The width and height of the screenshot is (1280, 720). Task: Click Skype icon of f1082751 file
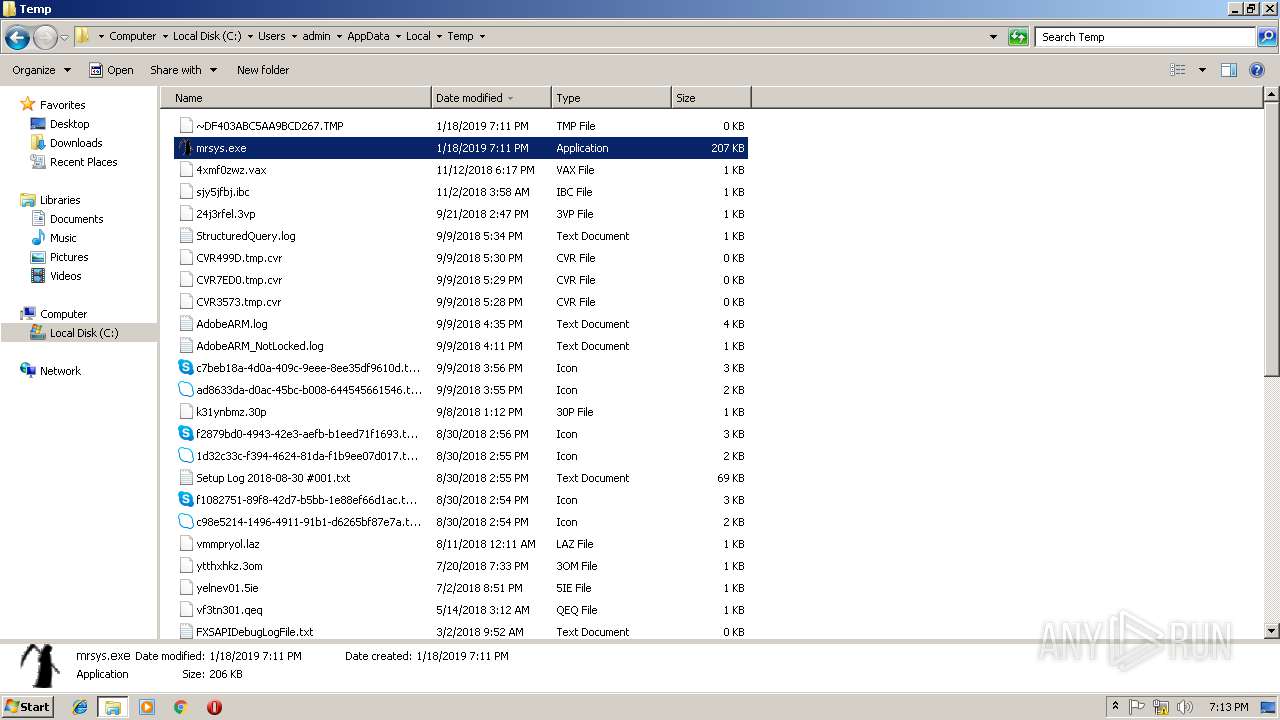pos(185,500)
